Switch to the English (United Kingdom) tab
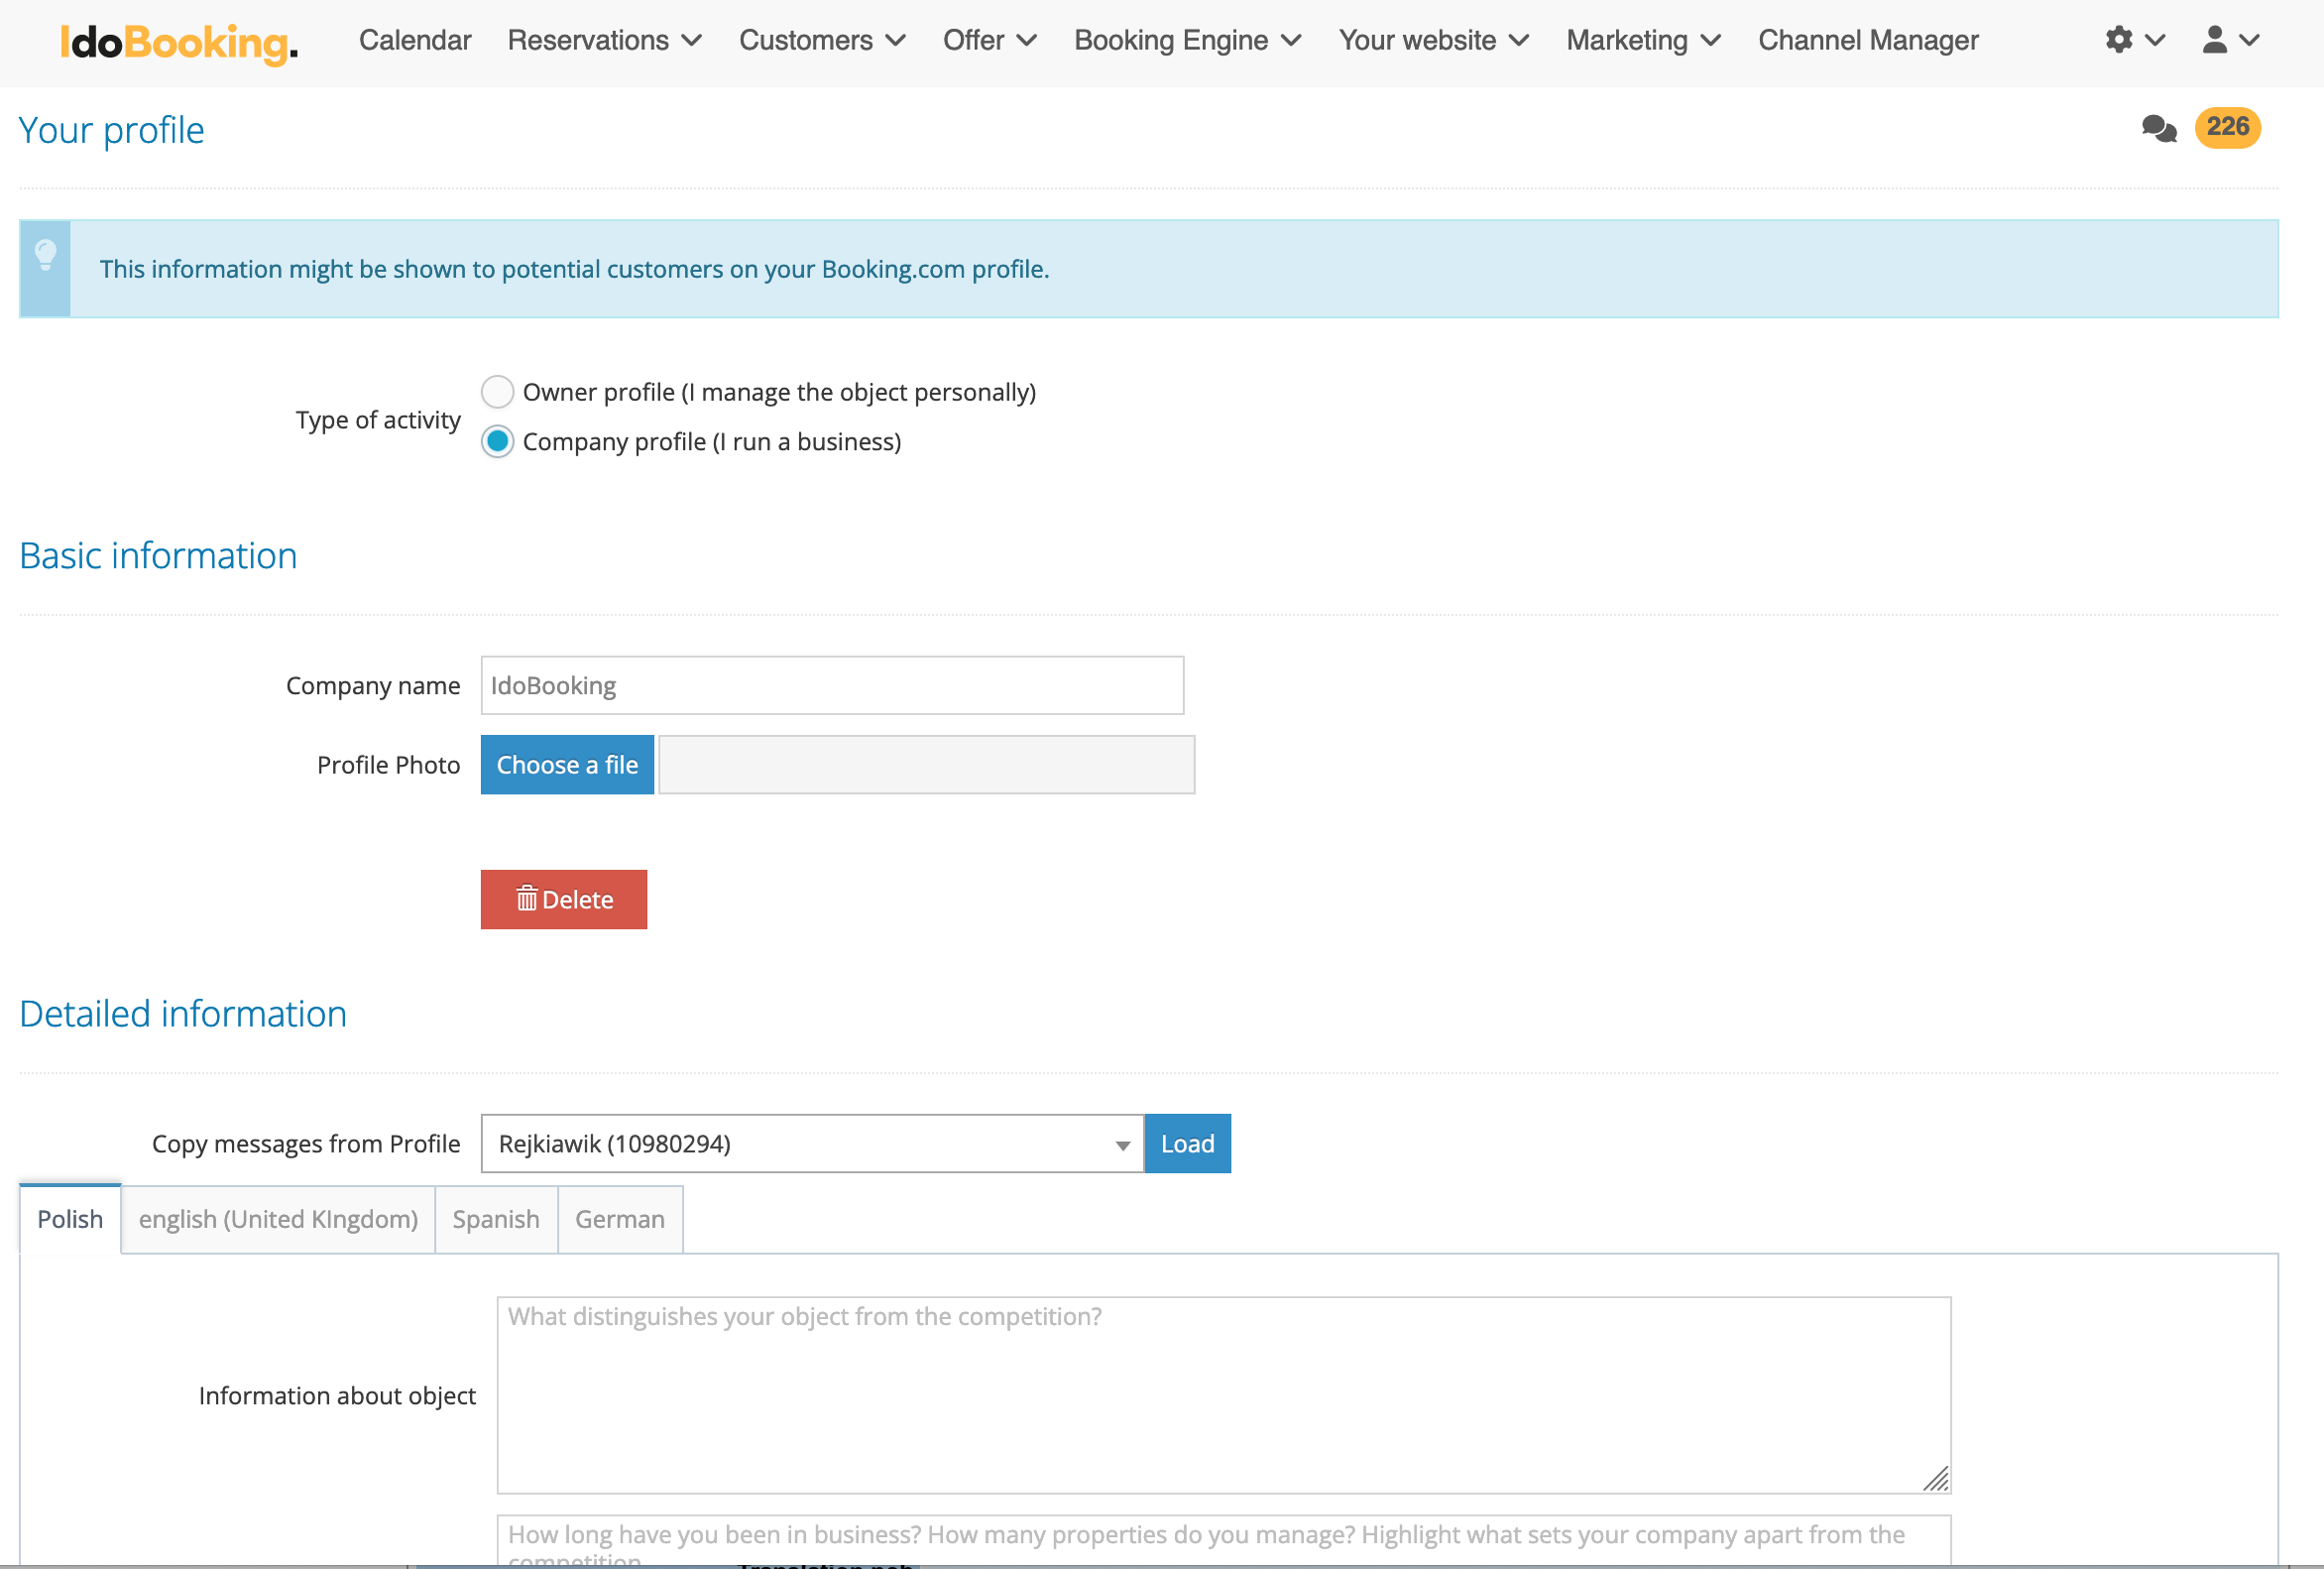This screenshot has width=2324, height=1569. click(x=278, y=1219)
